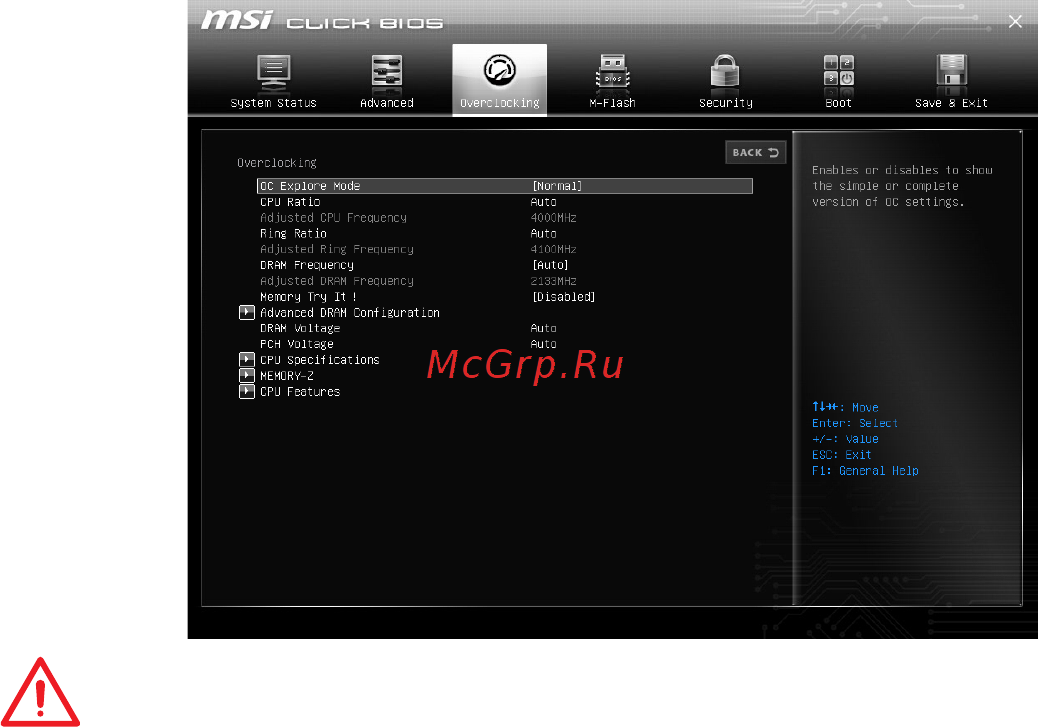
Task: Select the Overclocking gauge icon
Action: (500, 71)
